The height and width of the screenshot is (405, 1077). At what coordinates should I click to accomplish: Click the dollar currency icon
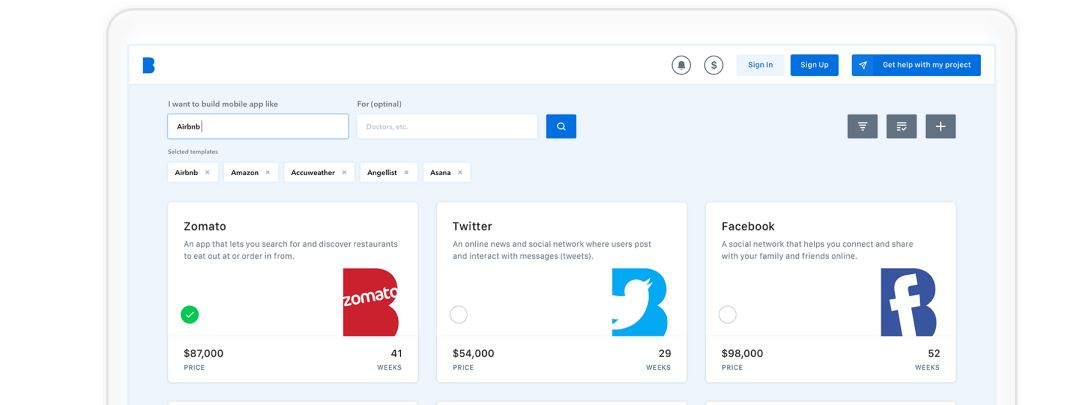click(714, 65)
